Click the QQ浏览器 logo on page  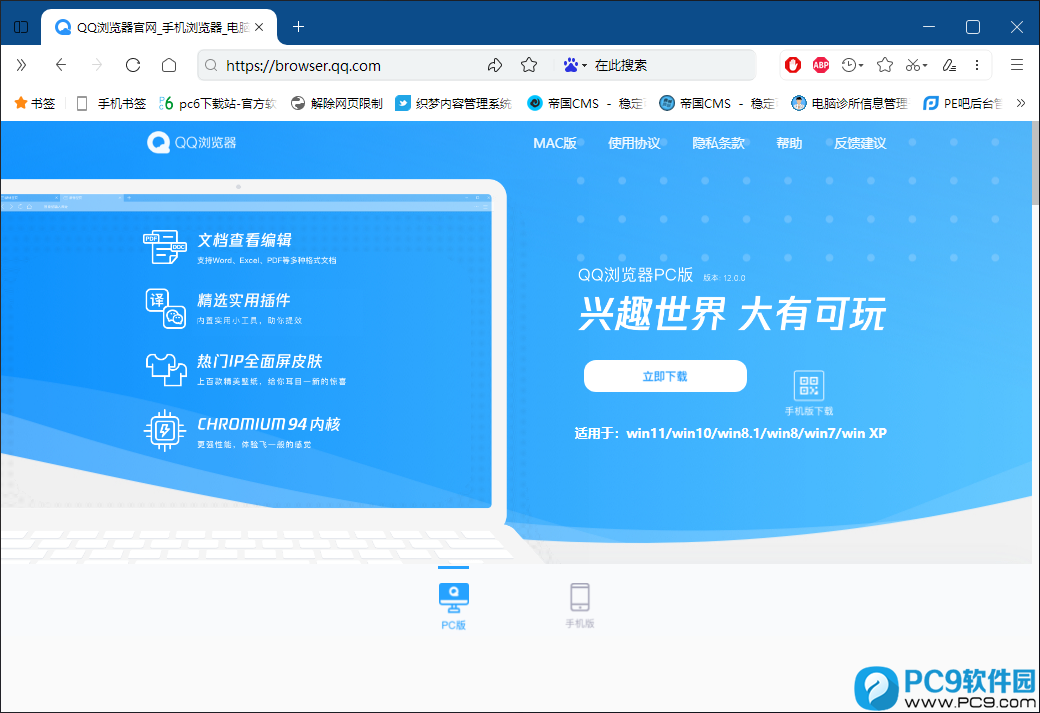coord(192,143)
